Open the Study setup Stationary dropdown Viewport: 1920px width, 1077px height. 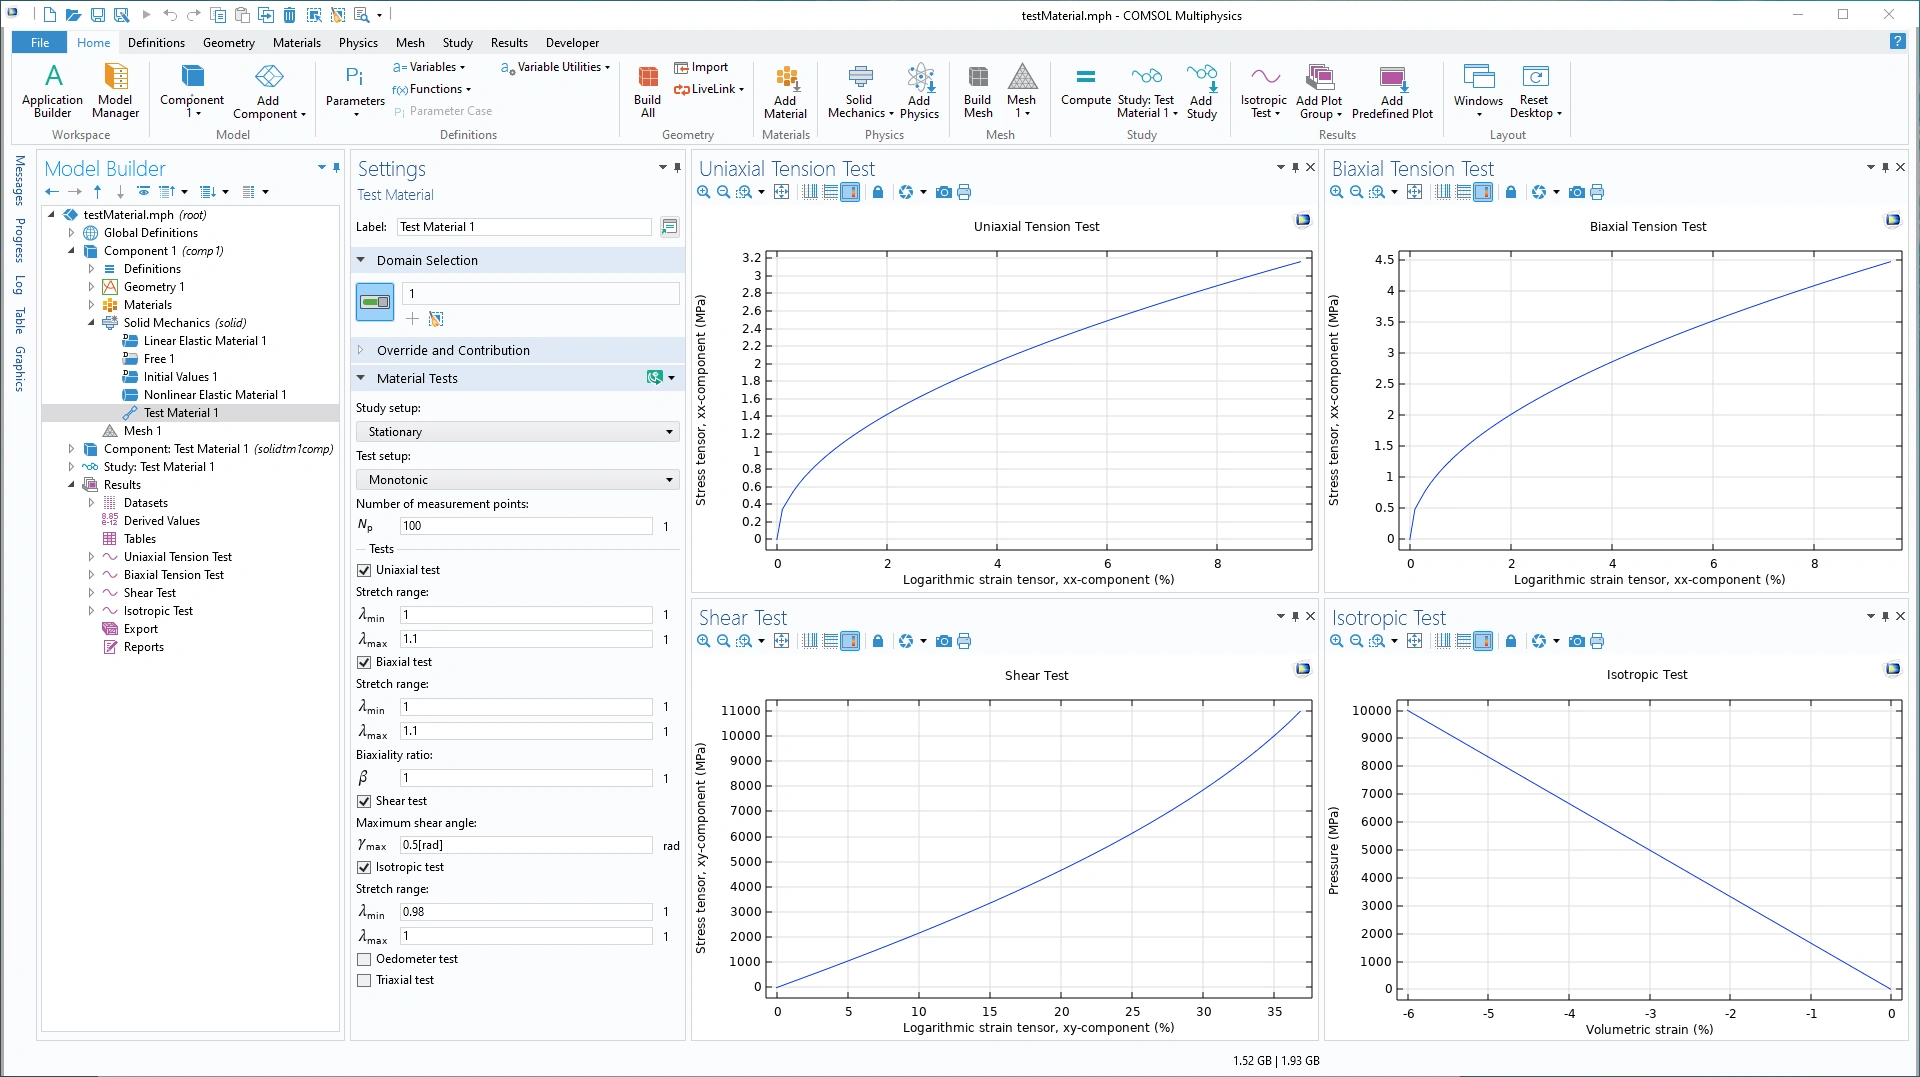(517, 432)
